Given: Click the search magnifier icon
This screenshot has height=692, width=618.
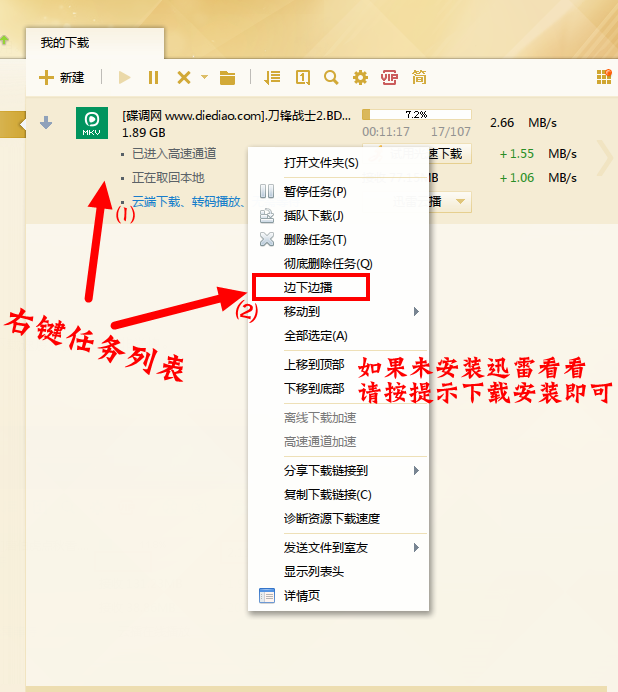Looking at the screenshot, I should pos(331,77).
